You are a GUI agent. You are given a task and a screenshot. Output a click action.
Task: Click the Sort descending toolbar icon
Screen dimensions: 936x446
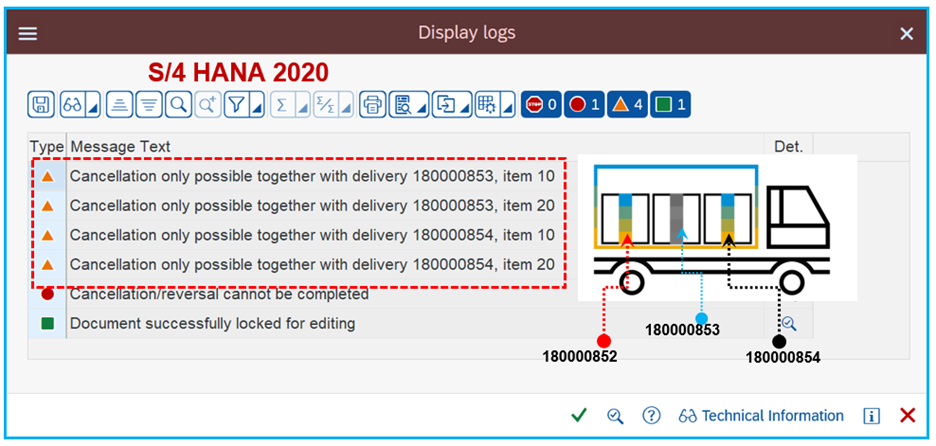149,105
